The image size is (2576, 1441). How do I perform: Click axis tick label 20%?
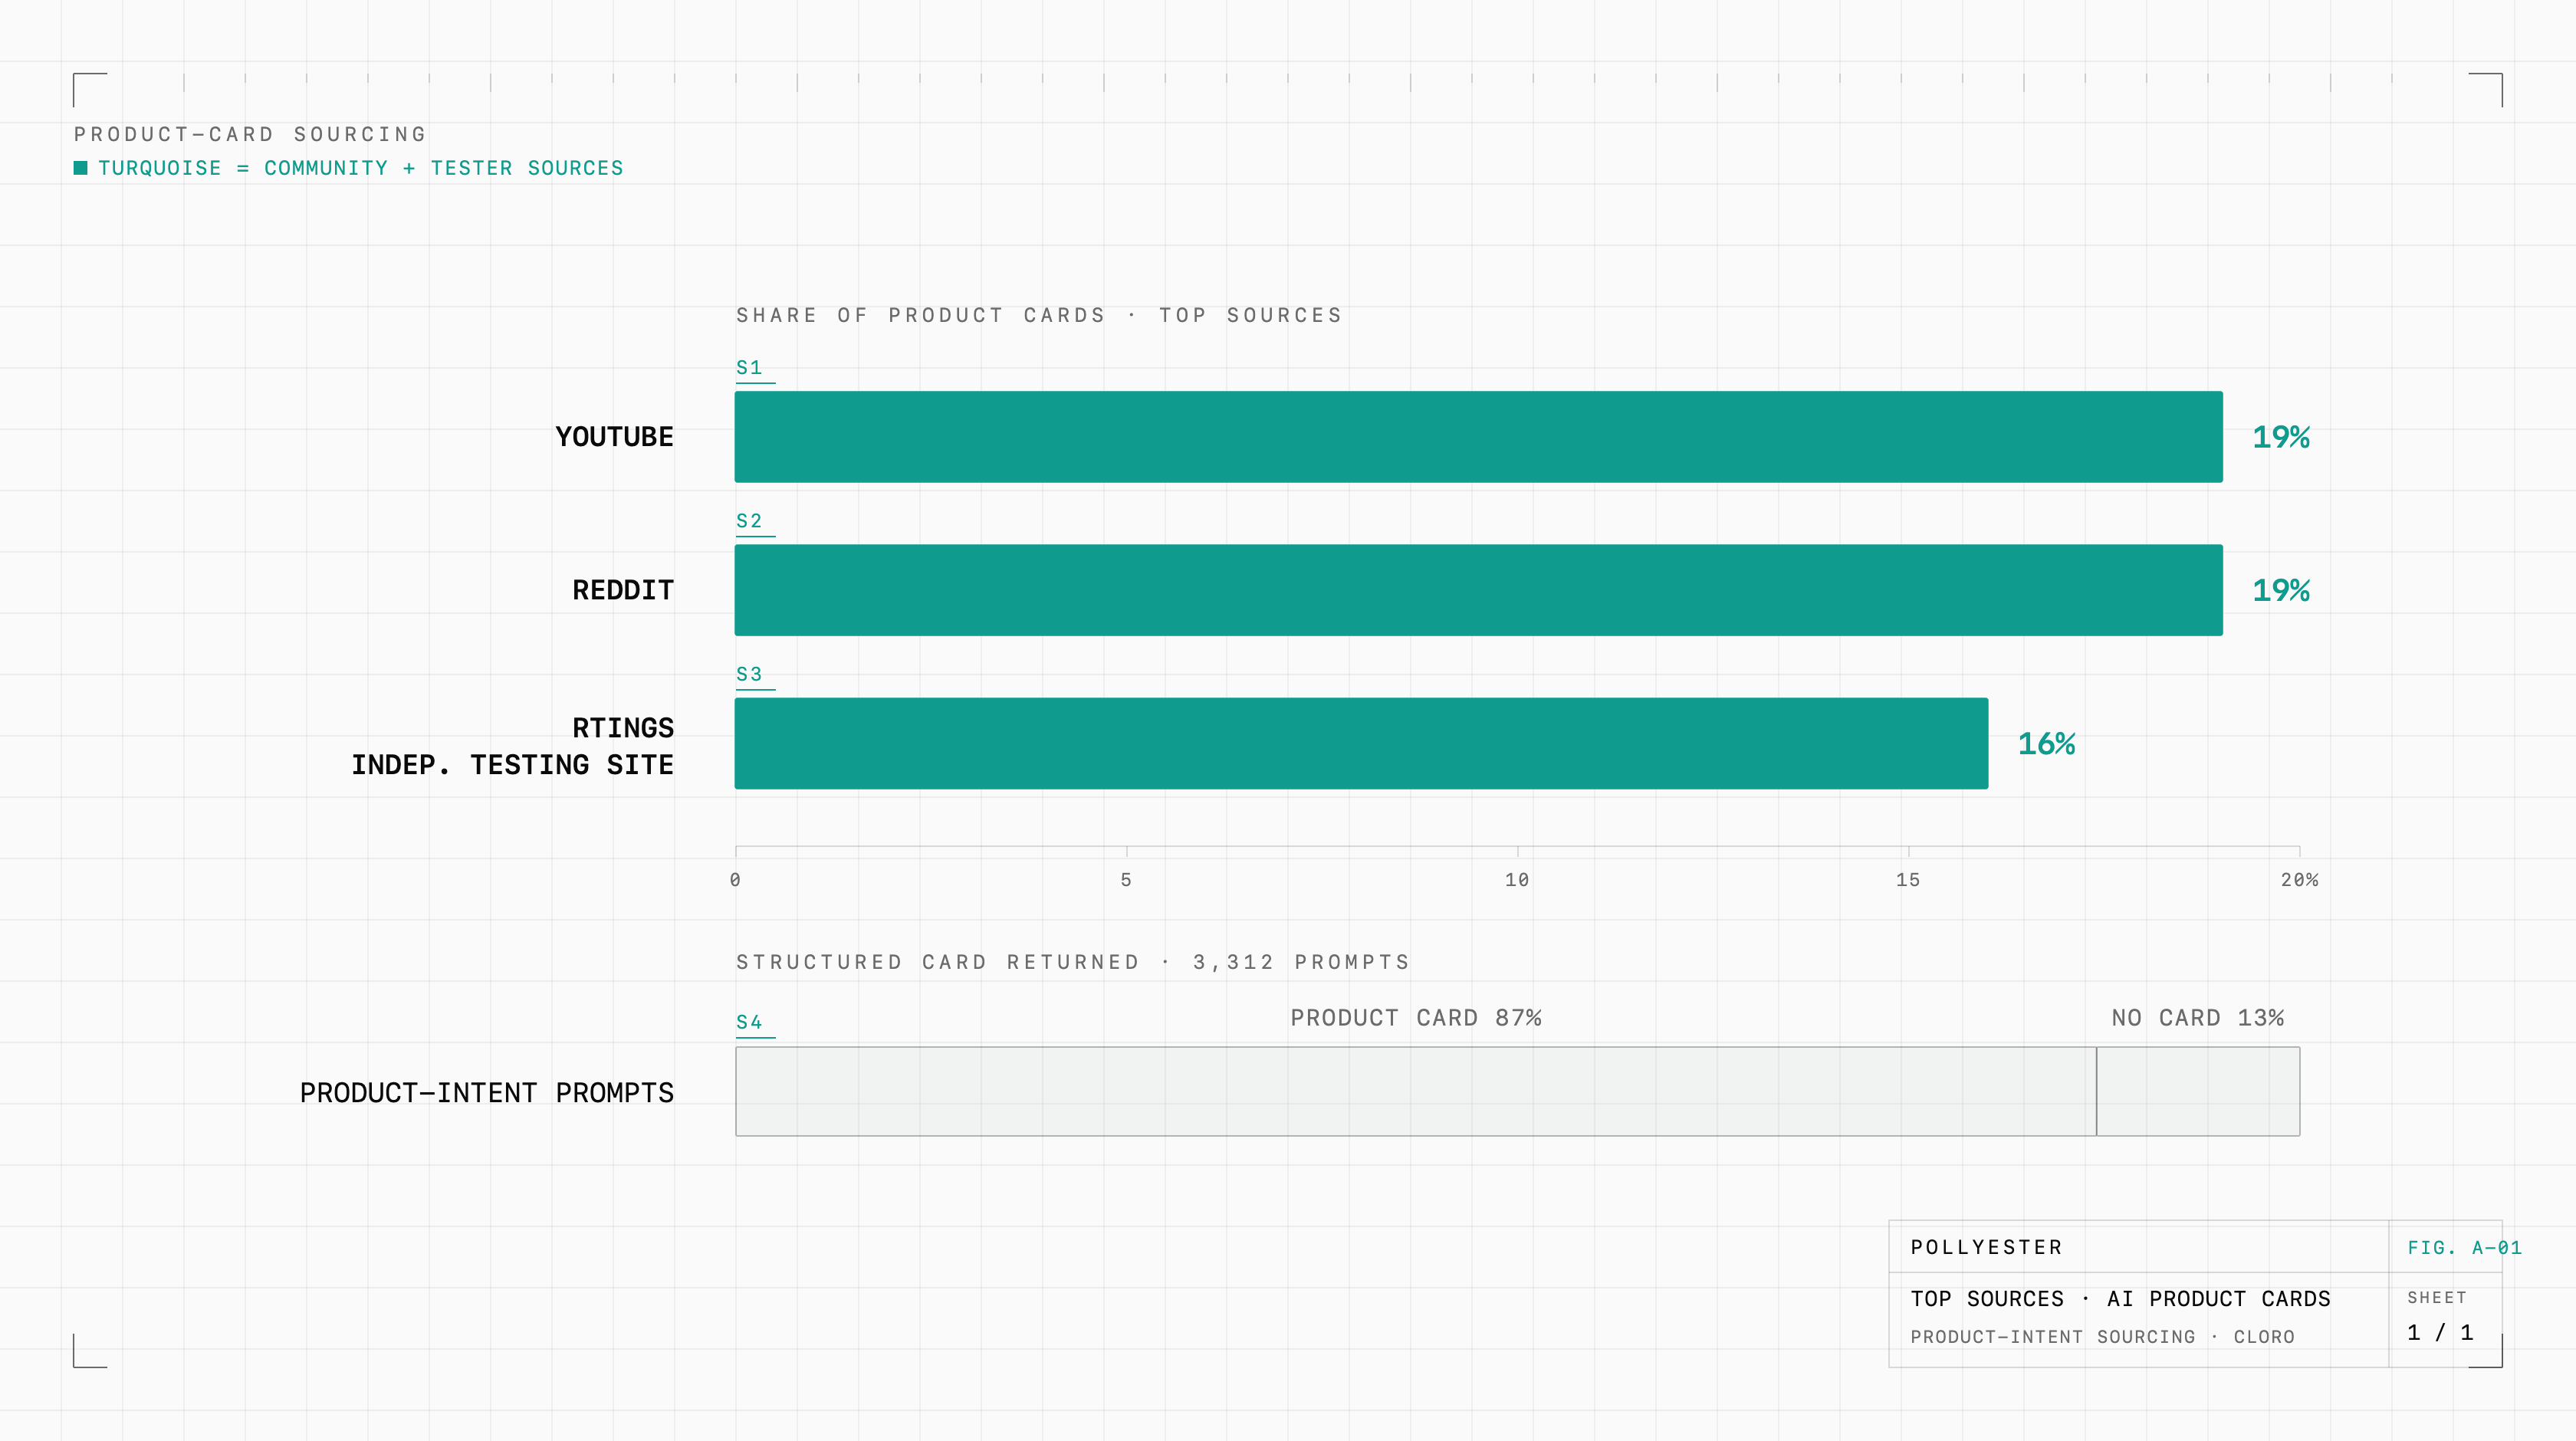pos(2299,880)
